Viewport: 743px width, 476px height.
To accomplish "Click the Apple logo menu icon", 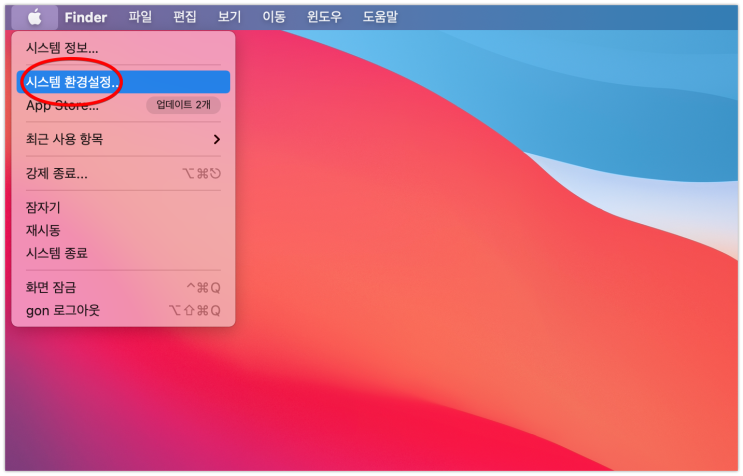I will coord(35,18).
